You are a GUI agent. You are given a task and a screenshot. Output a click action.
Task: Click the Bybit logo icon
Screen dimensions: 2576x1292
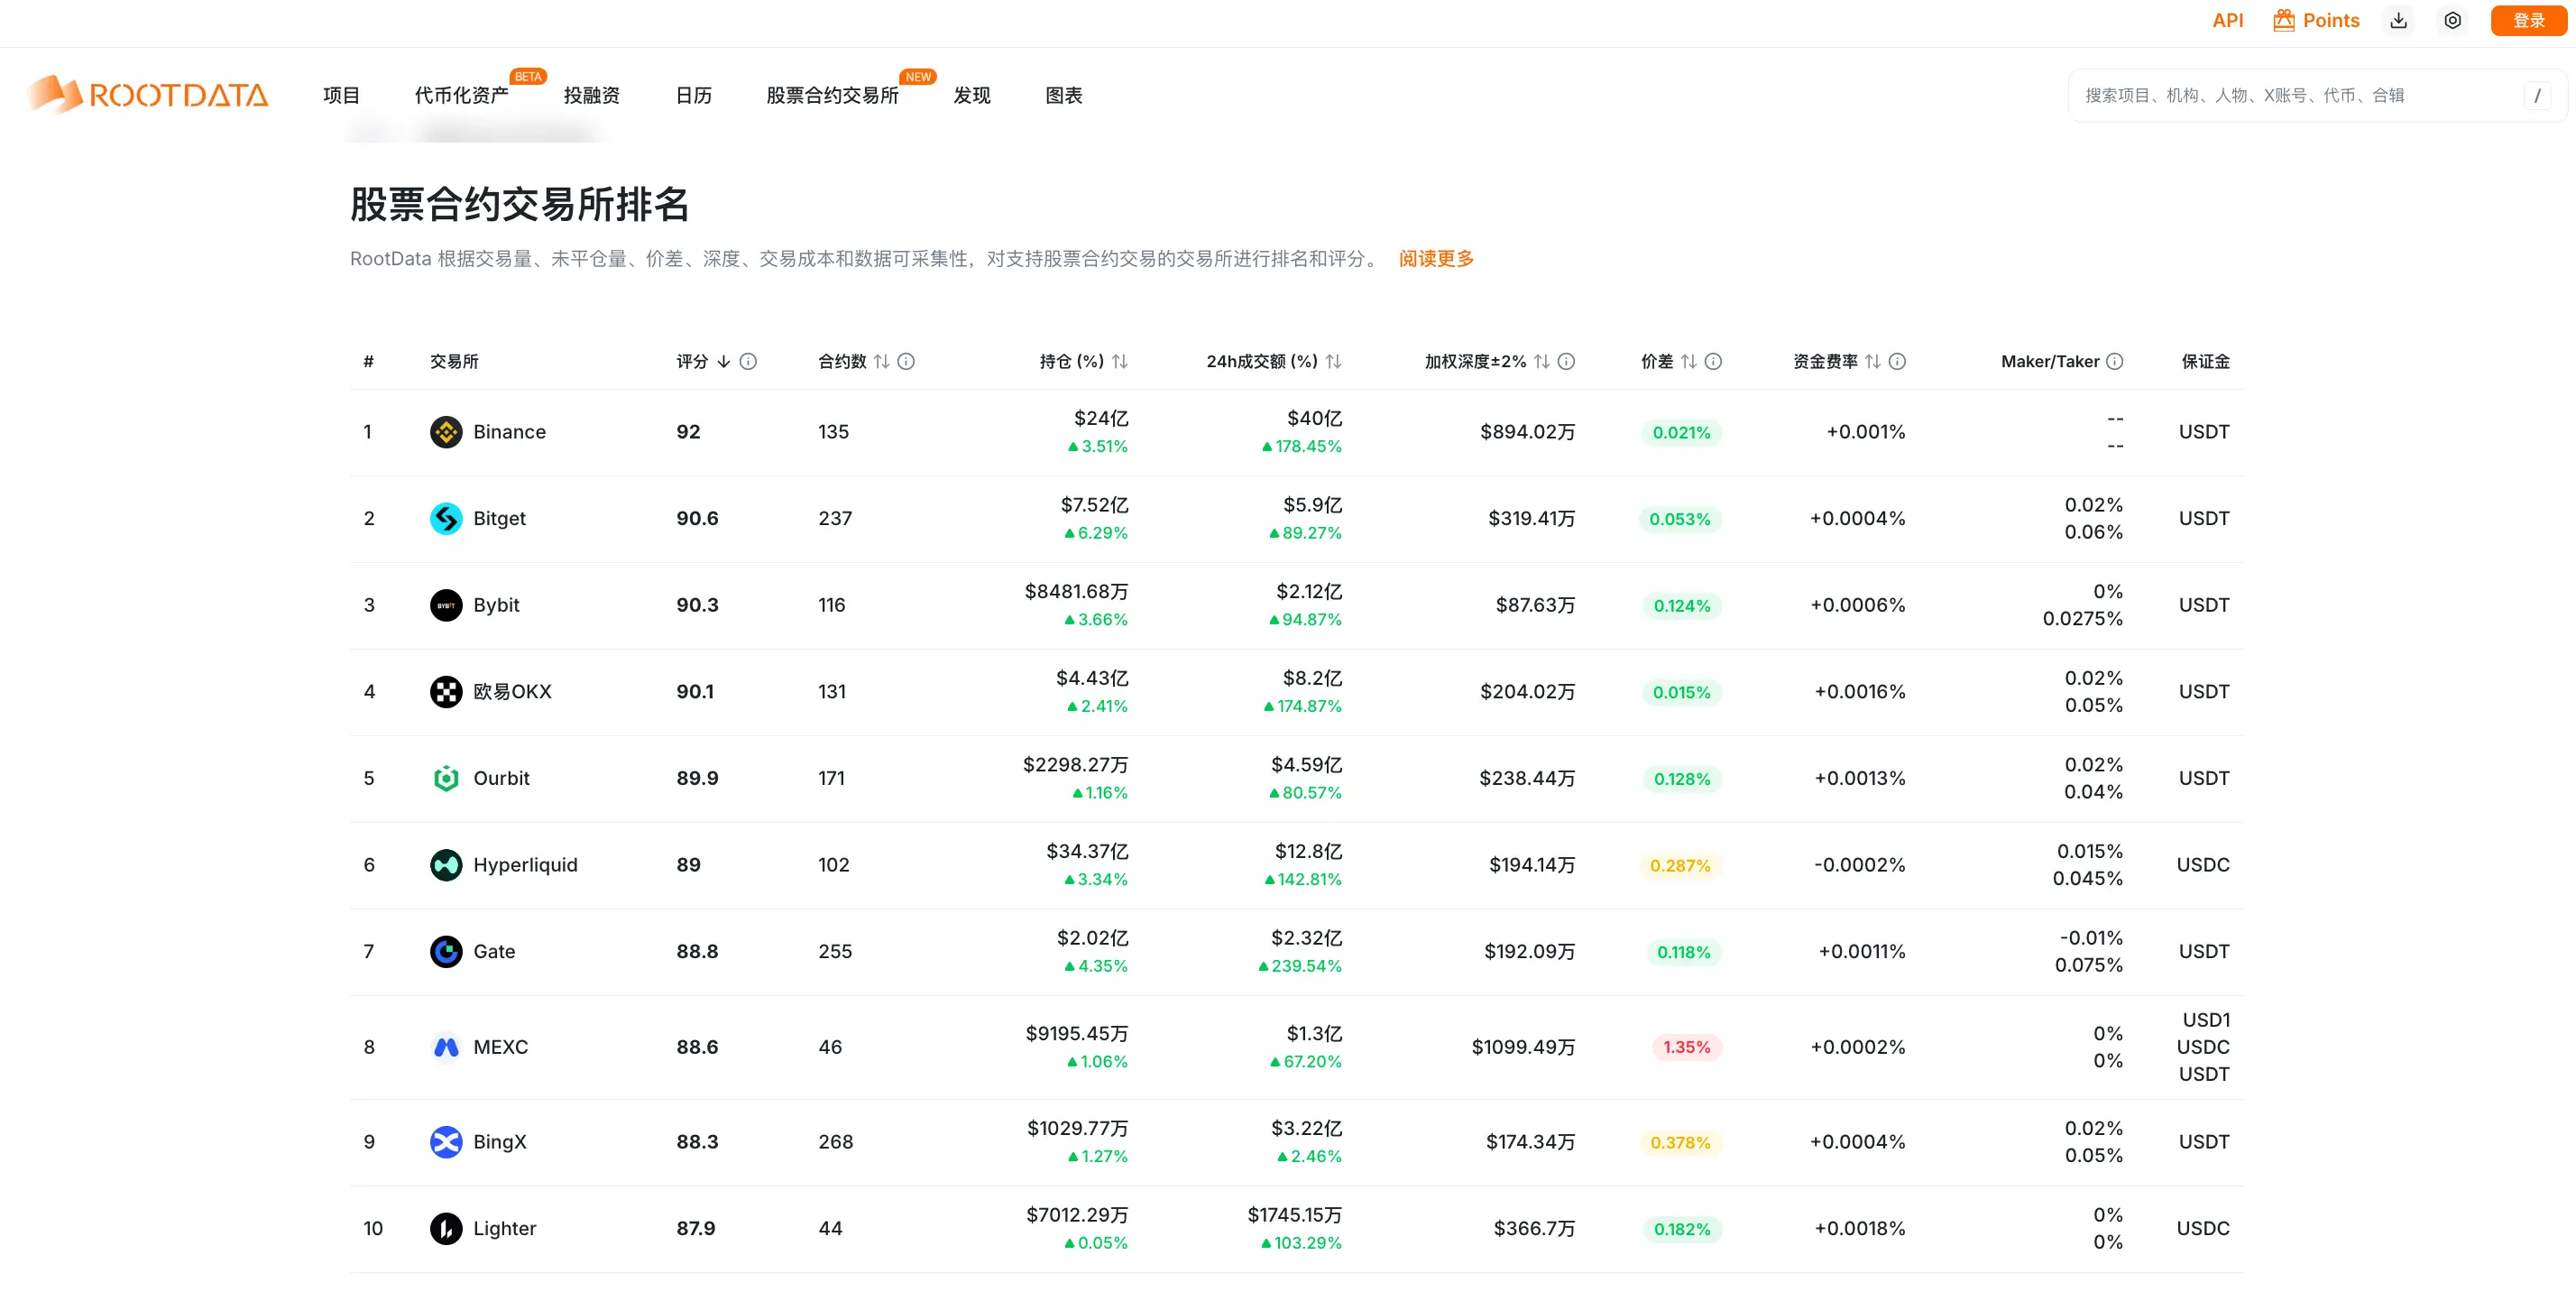pos(446,605)
